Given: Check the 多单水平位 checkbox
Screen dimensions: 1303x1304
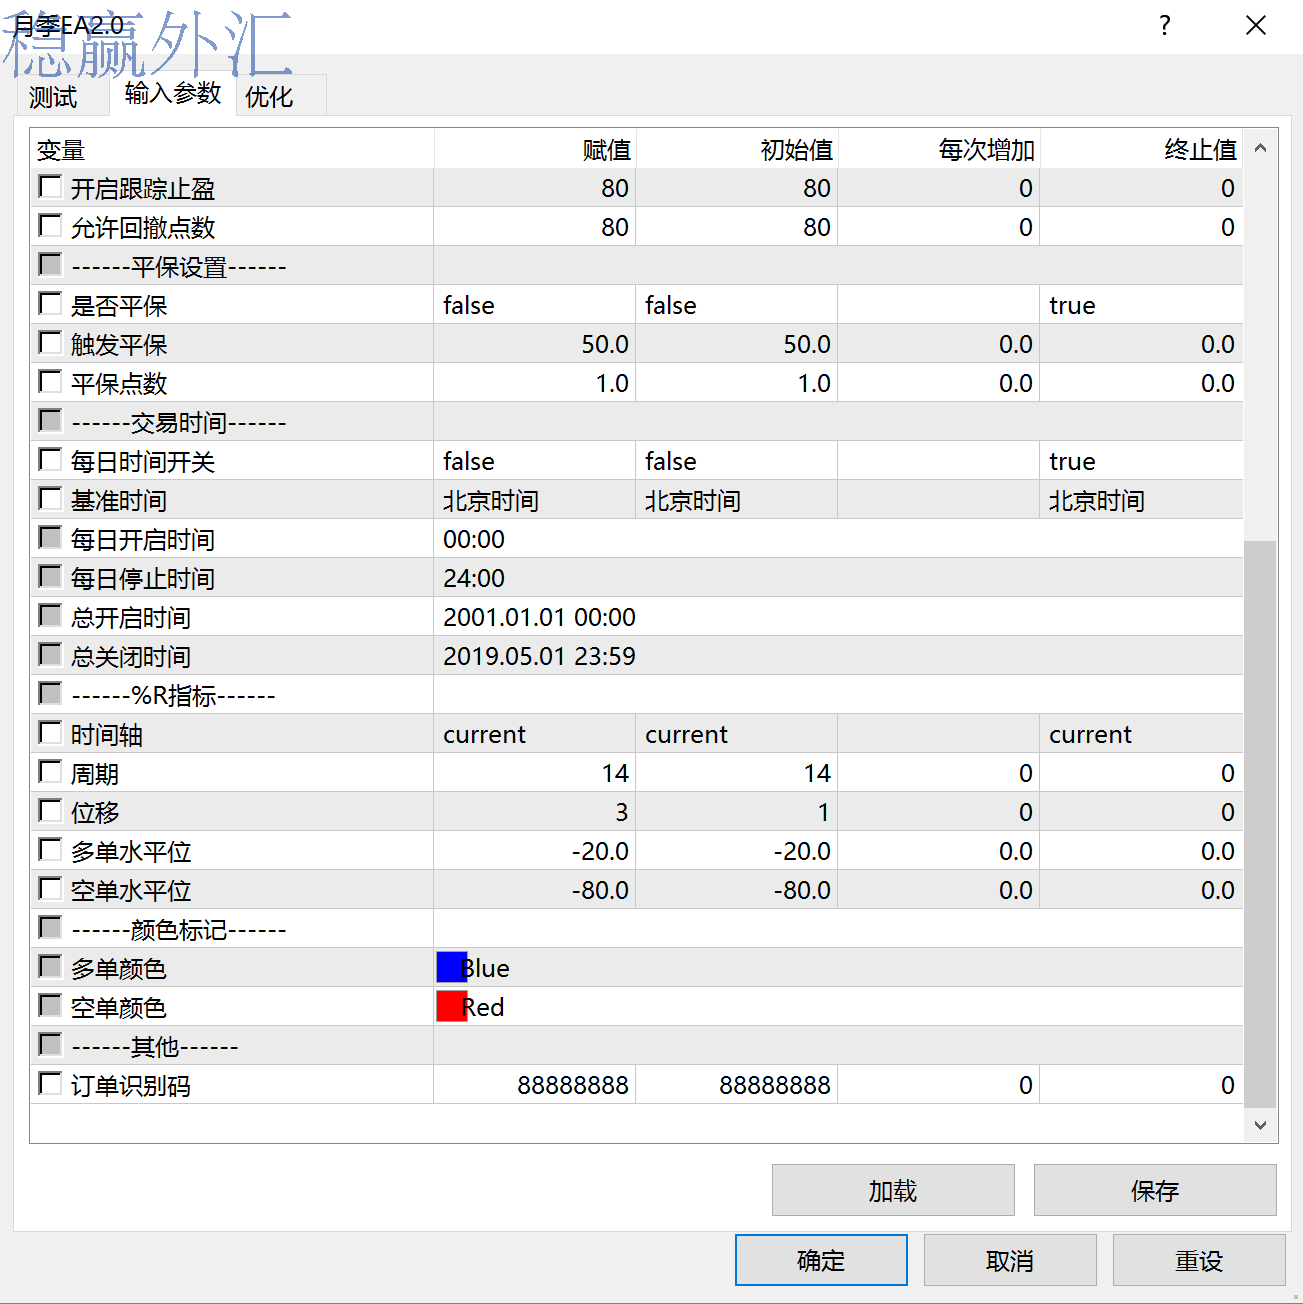Looking at the screenshot, I should click(50, 850).
